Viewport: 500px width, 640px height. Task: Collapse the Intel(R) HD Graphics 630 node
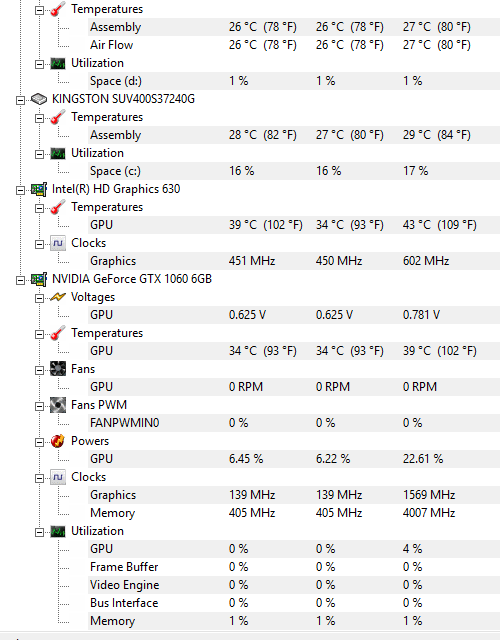(x=20, y=190)
